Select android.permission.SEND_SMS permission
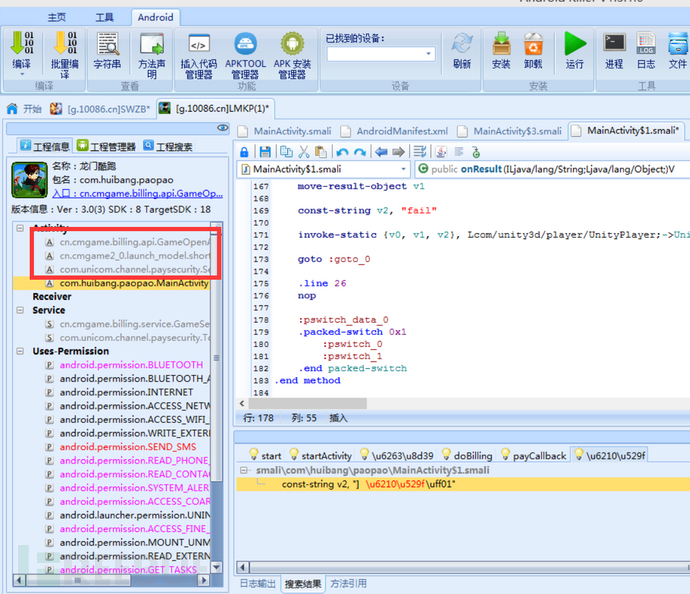The width and height of the screenshot is (690, 594). click(128, 447)
